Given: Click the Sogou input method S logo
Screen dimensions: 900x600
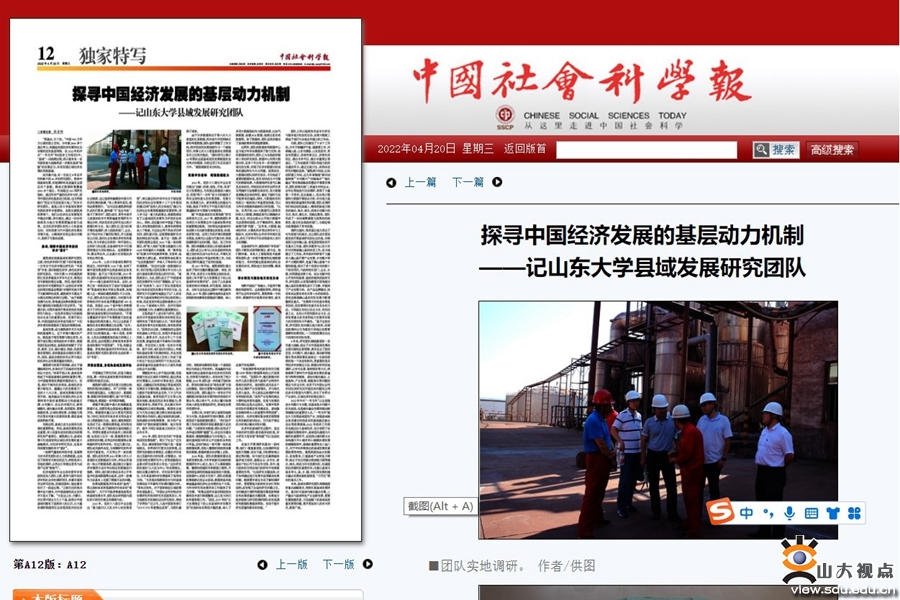Looking at the screenshot, I should point(720,511).
